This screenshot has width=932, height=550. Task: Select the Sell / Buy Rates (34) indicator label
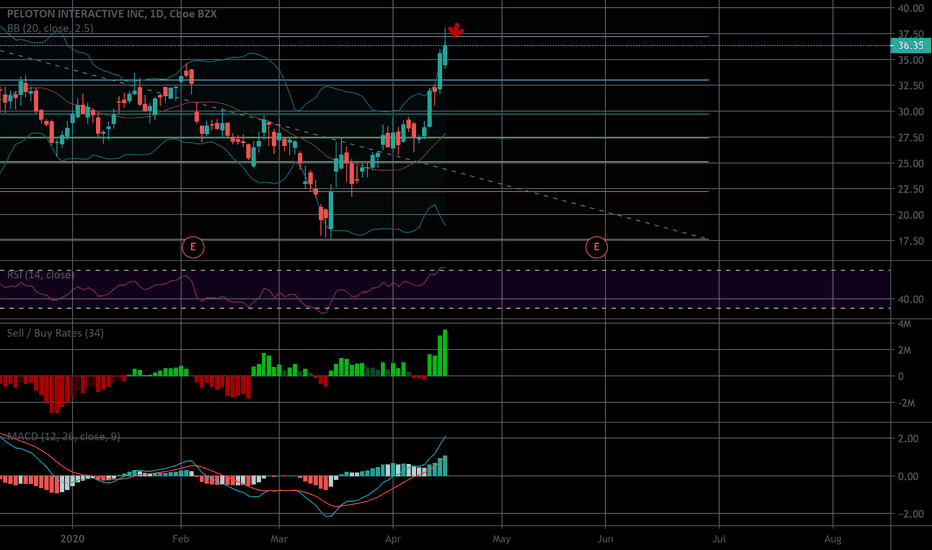[x=55, y=333]
